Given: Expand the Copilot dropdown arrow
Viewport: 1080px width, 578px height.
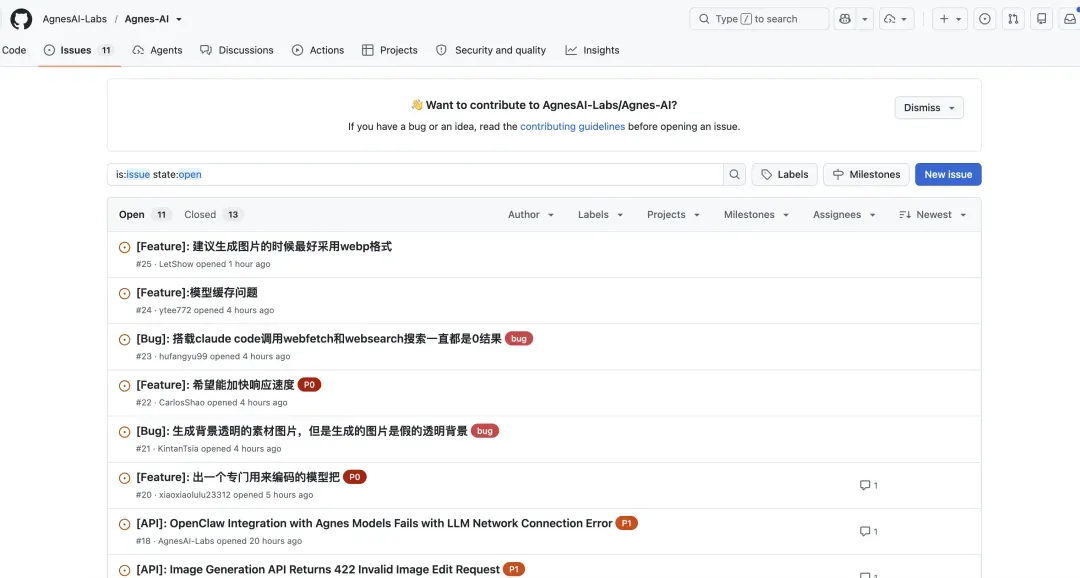Looking at the screenshot, I should pos(864,19).
